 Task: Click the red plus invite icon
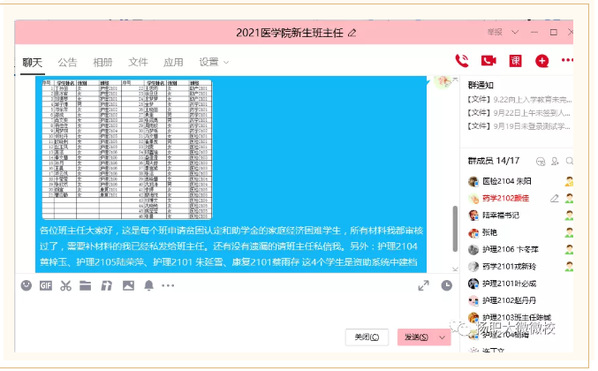(x=542, y=61)
